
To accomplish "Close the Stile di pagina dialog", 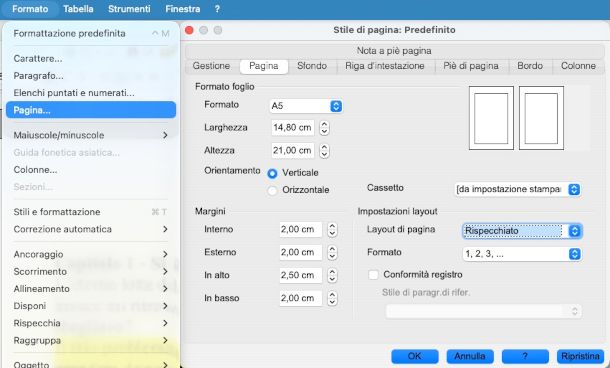I will point(189,30).
